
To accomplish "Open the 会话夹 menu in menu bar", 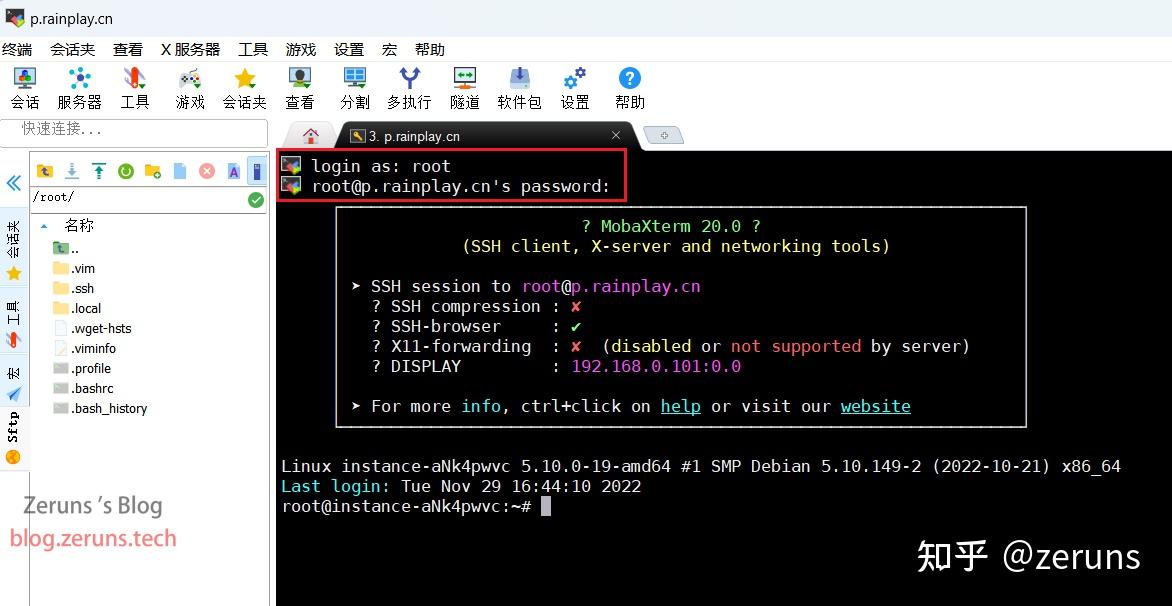I will coord(73,49).
